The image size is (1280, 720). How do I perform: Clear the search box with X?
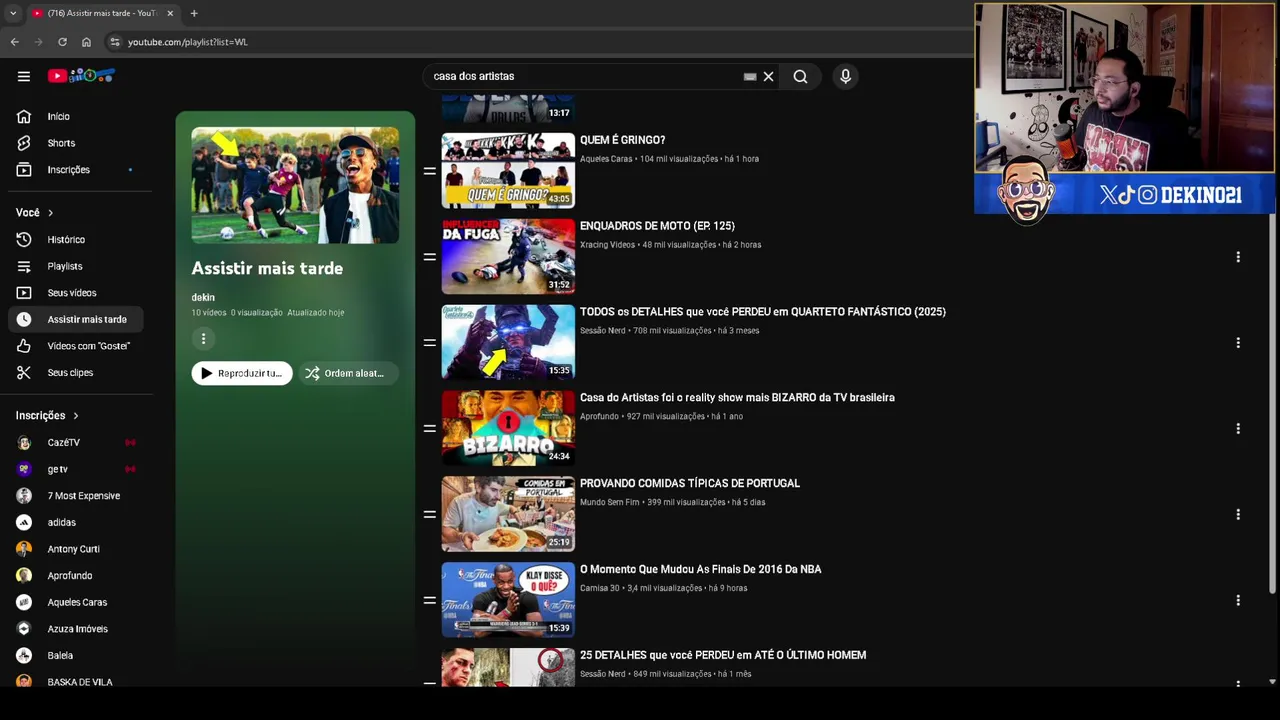[x=768, y=76]
